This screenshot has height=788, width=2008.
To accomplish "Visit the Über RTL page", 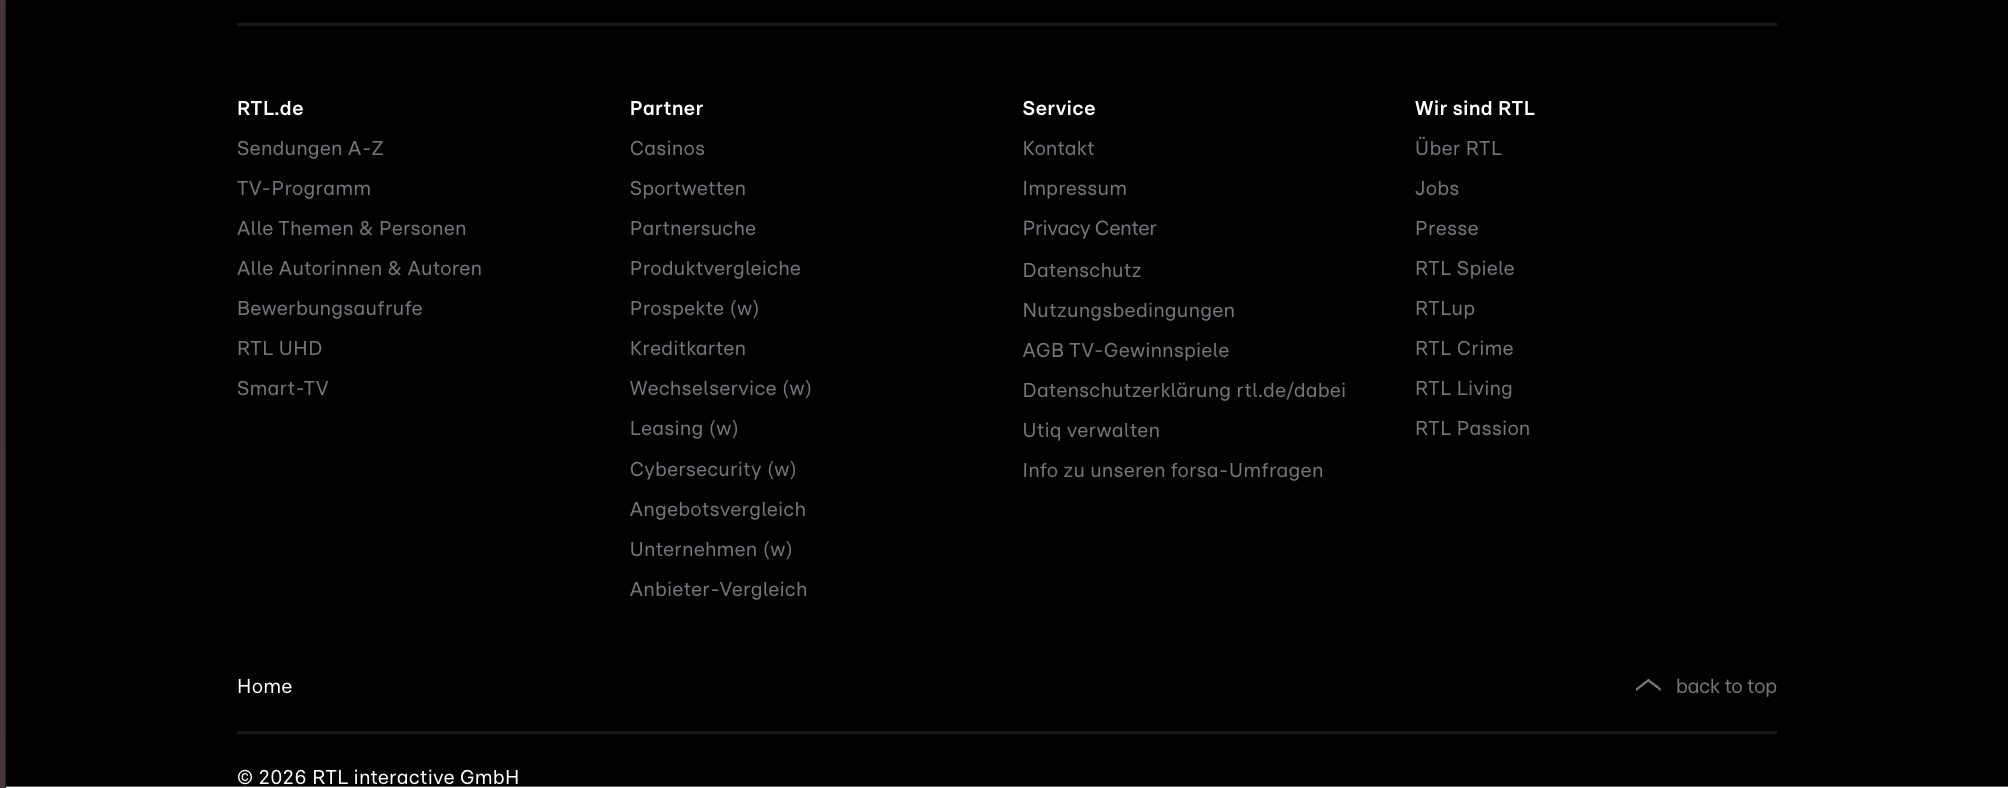I will coord(1458,148).
